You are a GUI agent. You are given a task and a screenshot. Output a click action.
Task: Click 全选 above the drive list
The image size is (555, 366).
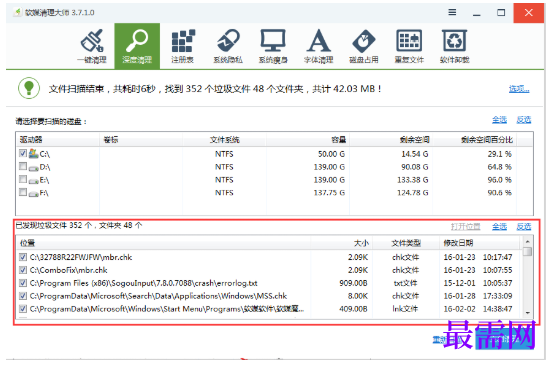tap(499, 120)
